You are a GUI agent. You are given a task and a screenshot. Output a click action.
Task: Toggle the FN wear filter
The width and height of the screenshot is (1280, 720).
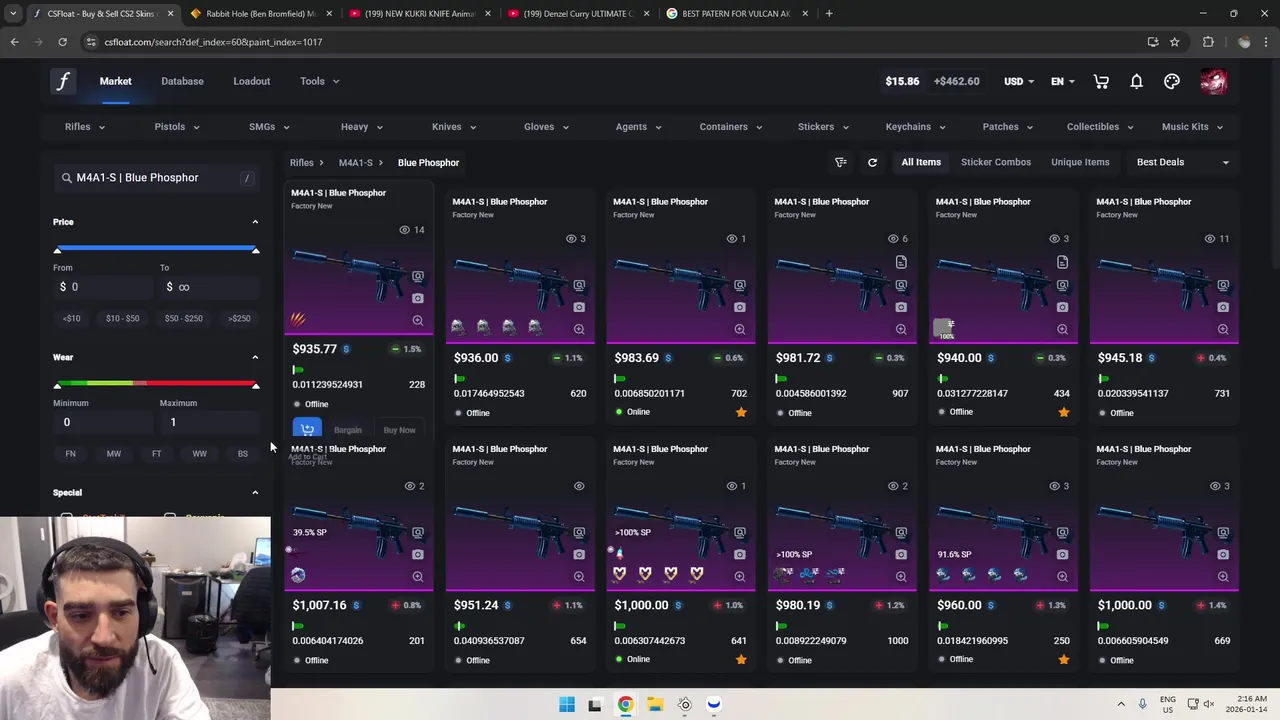click(70, 454)
